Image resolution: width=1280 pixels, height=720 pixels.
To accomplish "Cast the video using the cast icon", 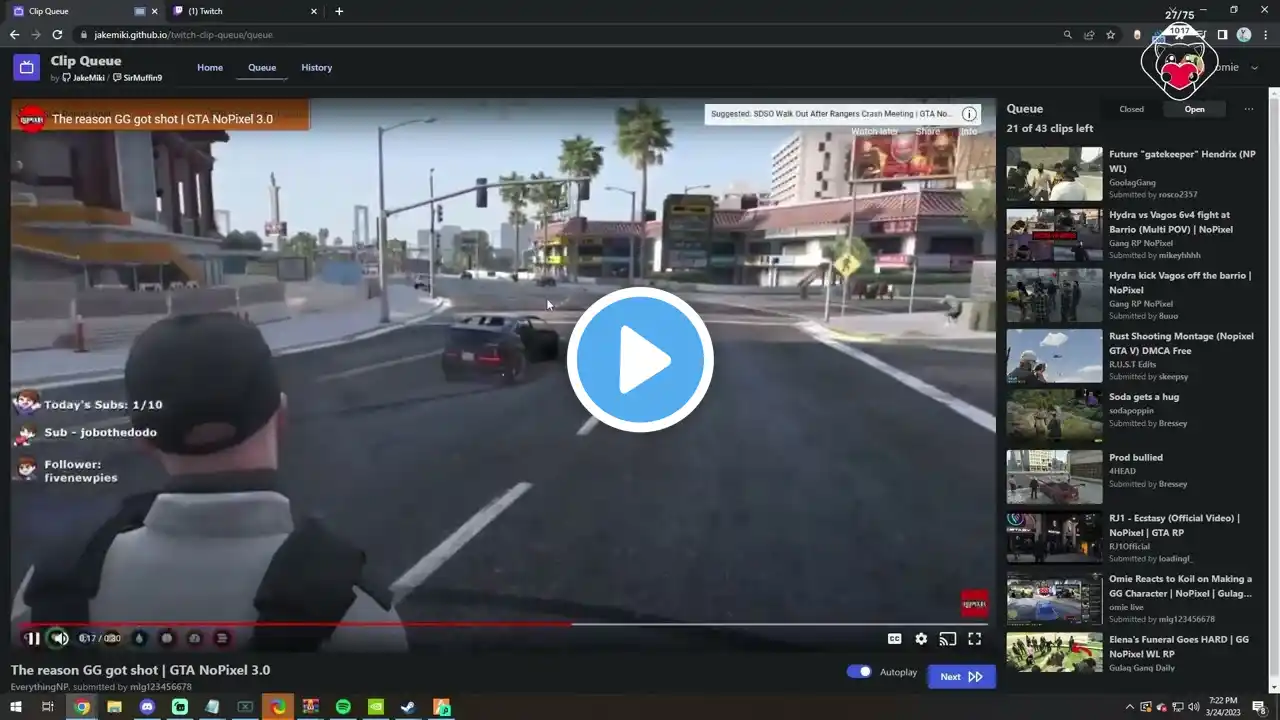I will [x=948, y=639].
